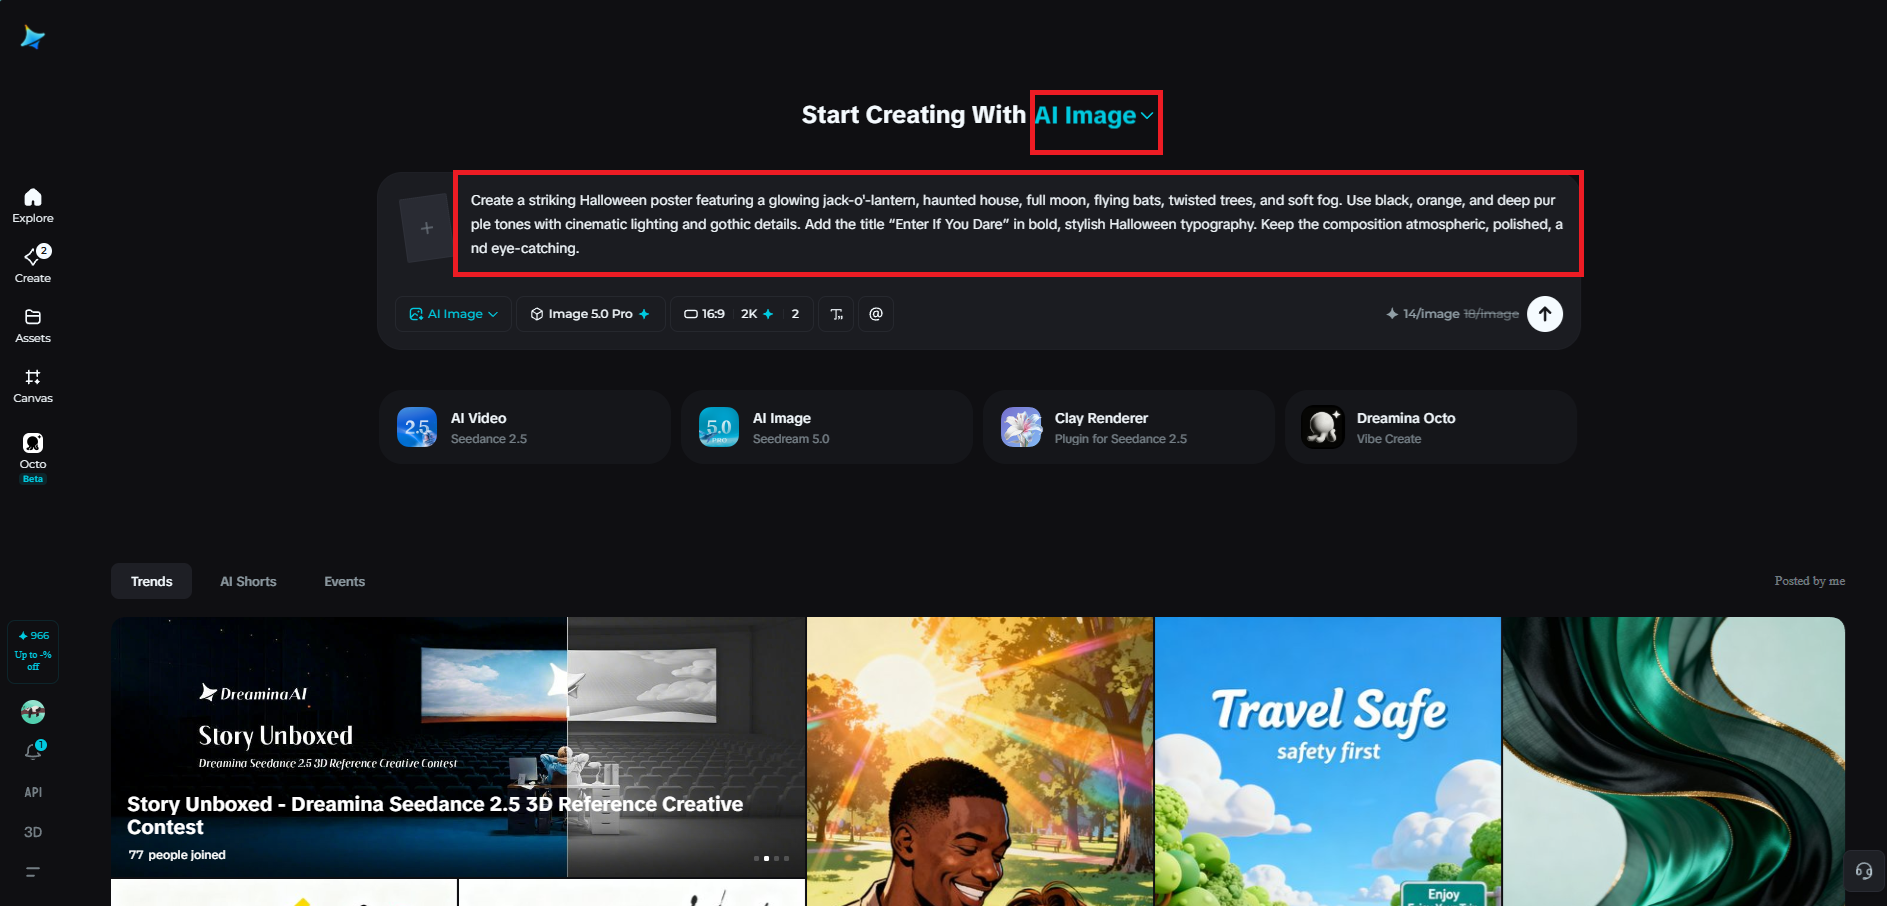Screen dimensions: 1887x906
Task: Add a reference image with the plus box
Action: point(427,228)
